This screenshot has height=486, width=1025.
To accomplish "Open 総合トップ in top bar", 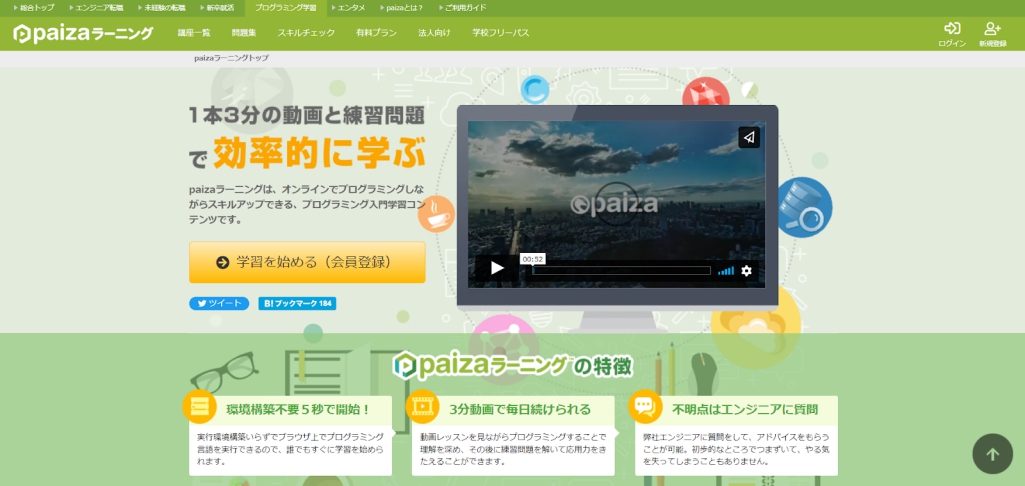I will (x=33, y=8).
